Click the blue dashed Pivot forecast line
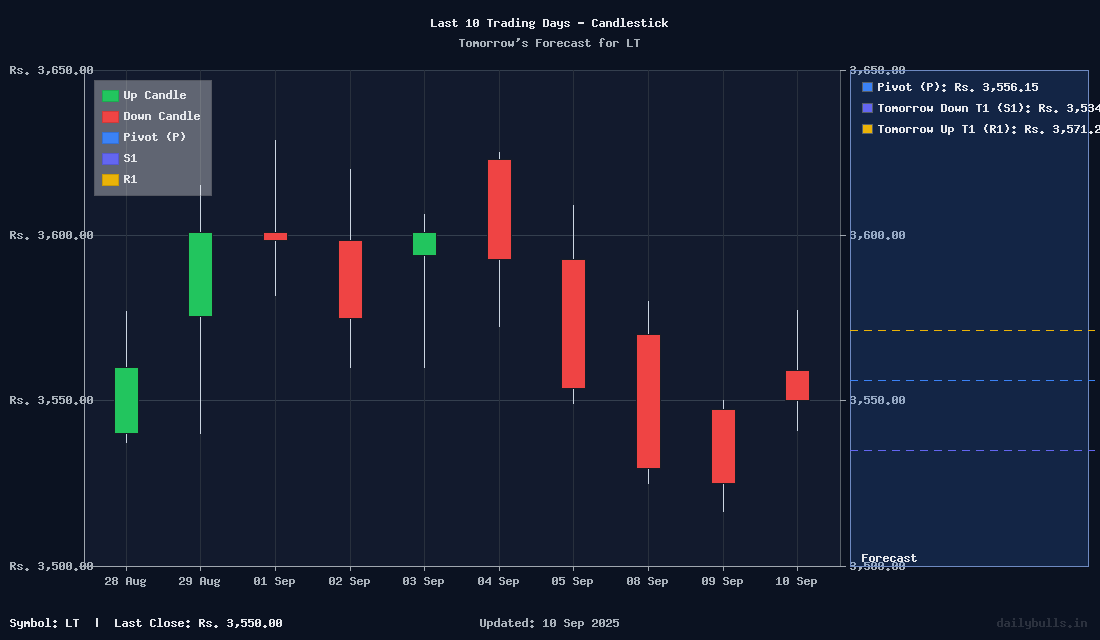 point(972,380)
